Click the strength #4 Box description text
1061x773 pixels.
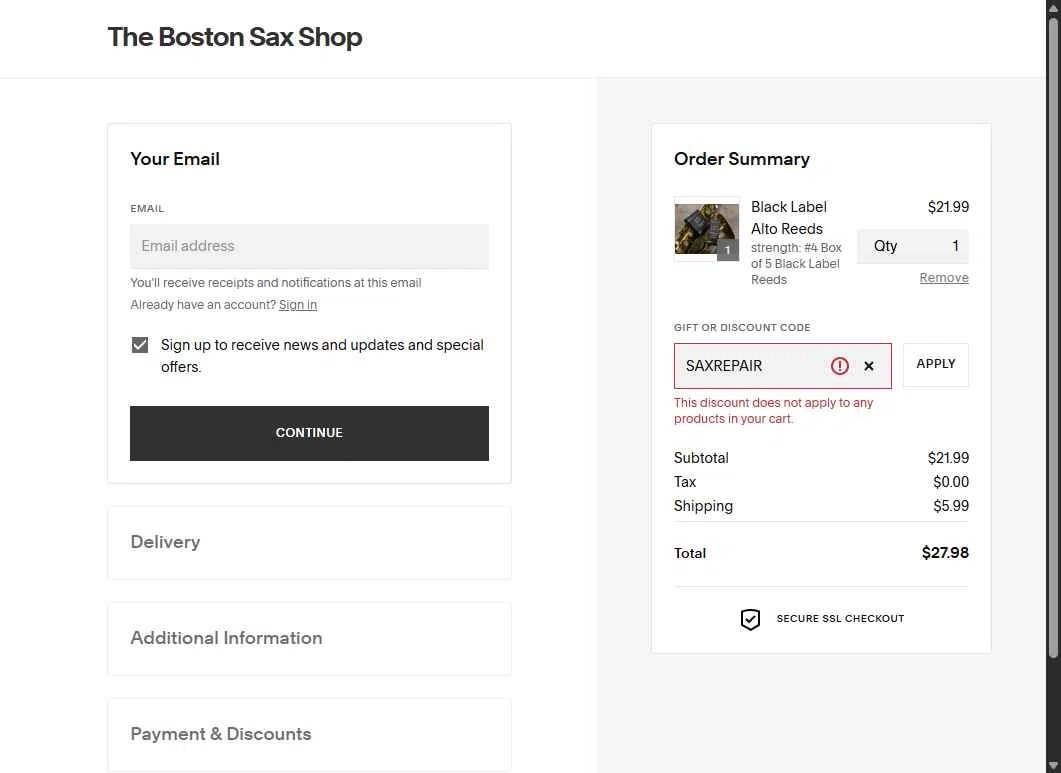pos(796,264)
